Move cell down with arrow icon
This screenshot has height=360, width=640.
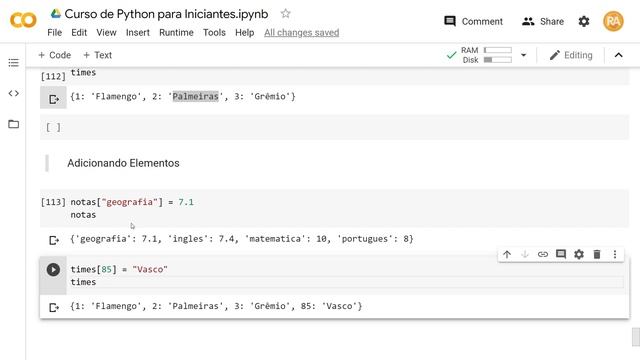click(x=525, y=254)
